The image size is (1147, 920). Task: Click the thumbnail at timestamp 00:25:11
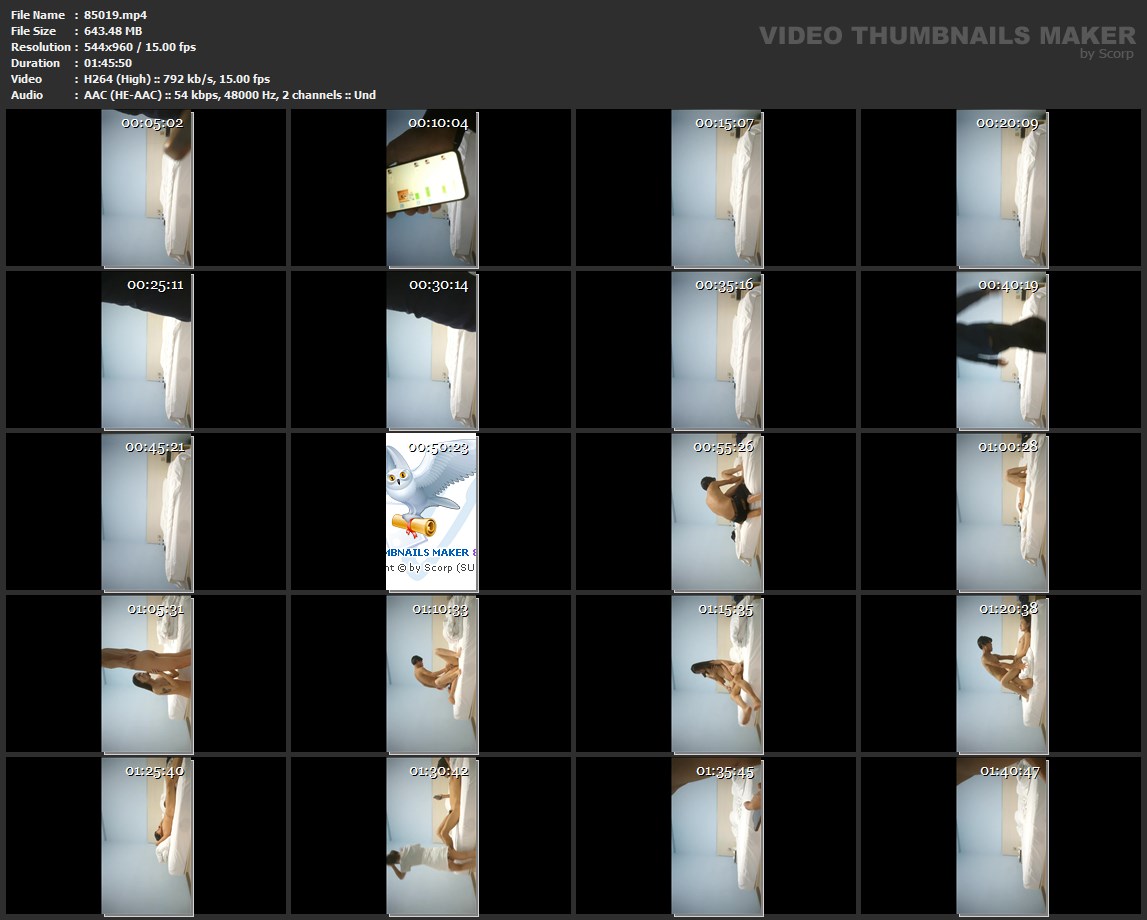146,352
